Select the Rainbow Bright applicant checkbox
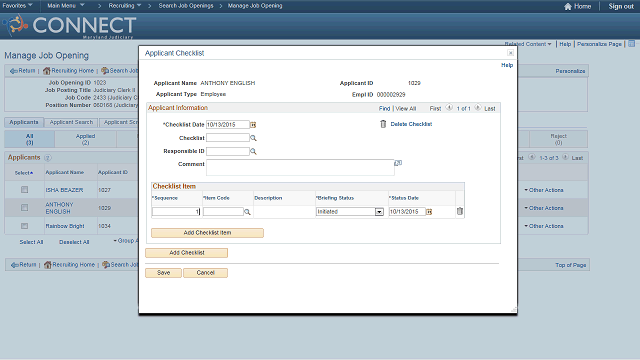The height and width of the screenshot is (360, 640). [x=24, y=226]
